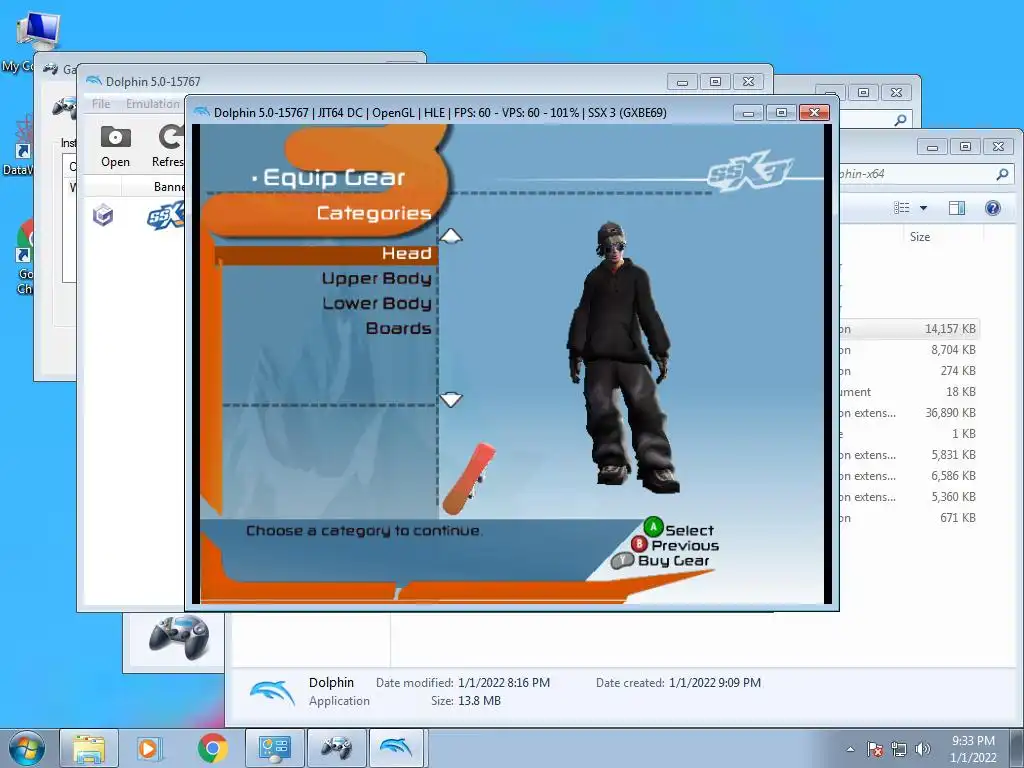Open the Windows Start menu
This screenshot has width=1024, height=768.
(x=26, y=748)
